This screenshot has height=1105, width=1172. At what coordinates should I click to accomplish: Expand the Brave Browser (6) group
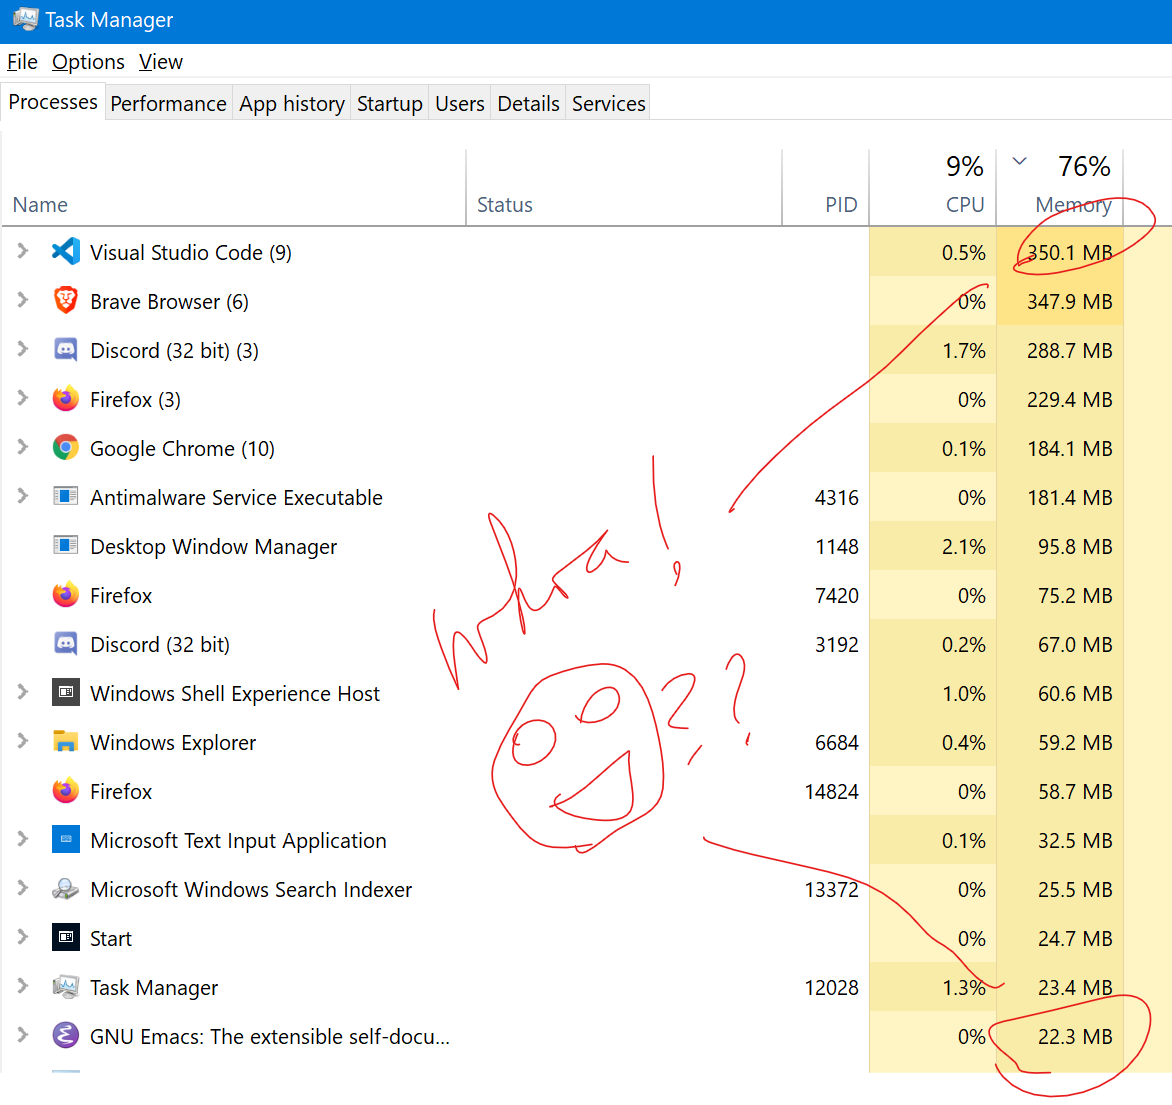point(22,301)
